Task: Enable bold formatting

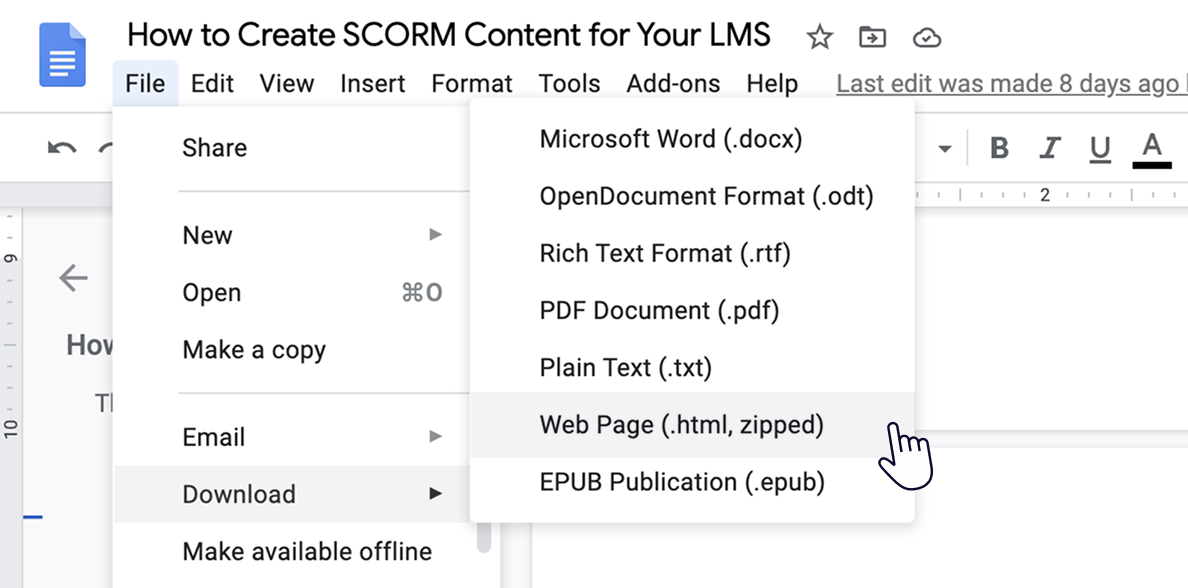Action: click(x=998, y=147)
